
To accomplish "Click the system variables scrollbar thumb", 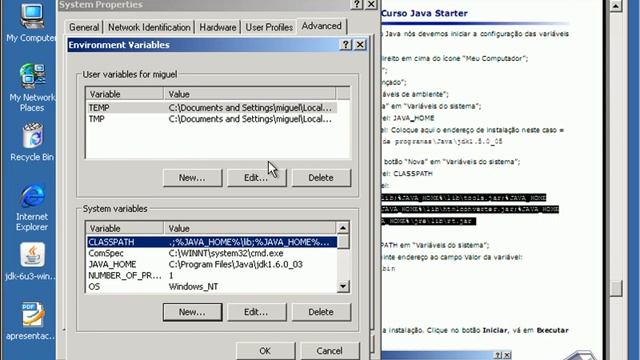I will [343, 241].
